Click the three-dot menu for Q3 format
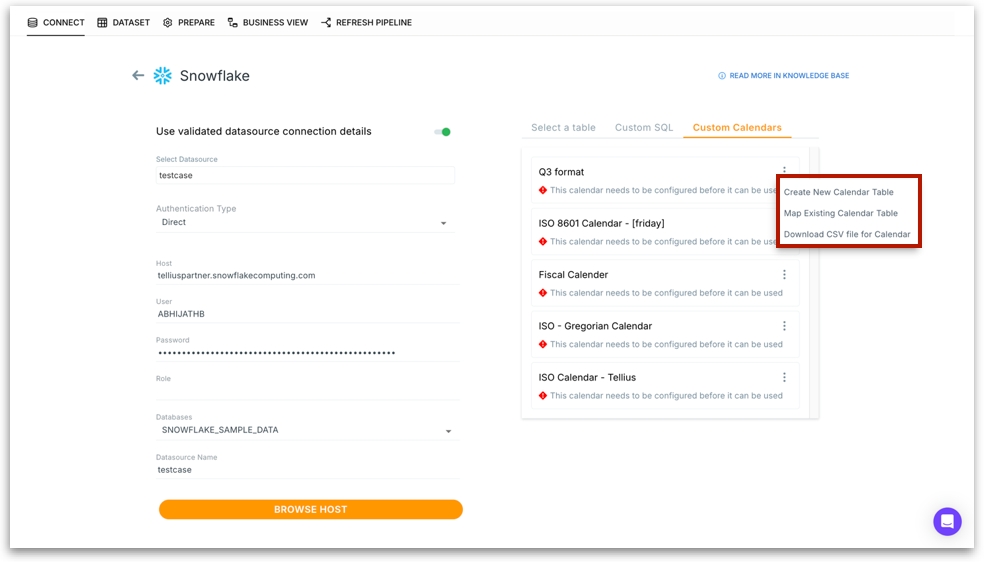The height and width of the screenshot is (562, 984). click(x=784, y=171)
